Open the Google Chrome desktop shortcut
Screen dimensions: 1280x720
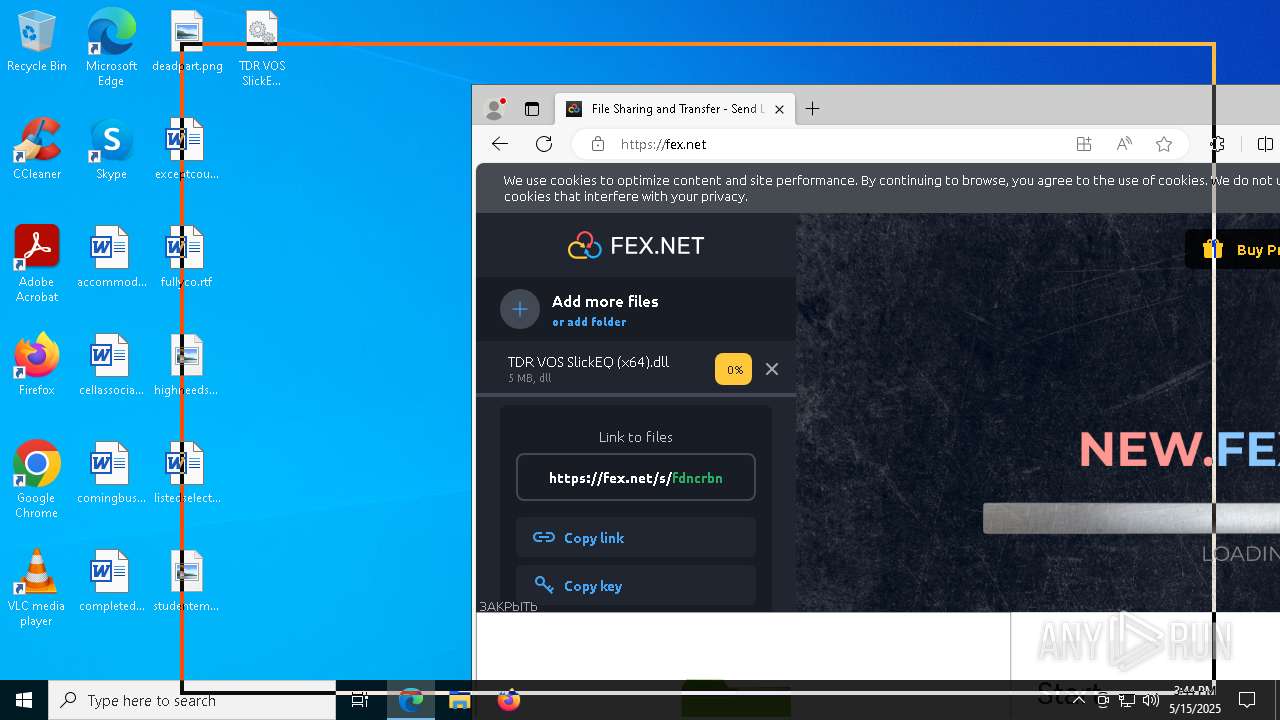tap(37, 480)
